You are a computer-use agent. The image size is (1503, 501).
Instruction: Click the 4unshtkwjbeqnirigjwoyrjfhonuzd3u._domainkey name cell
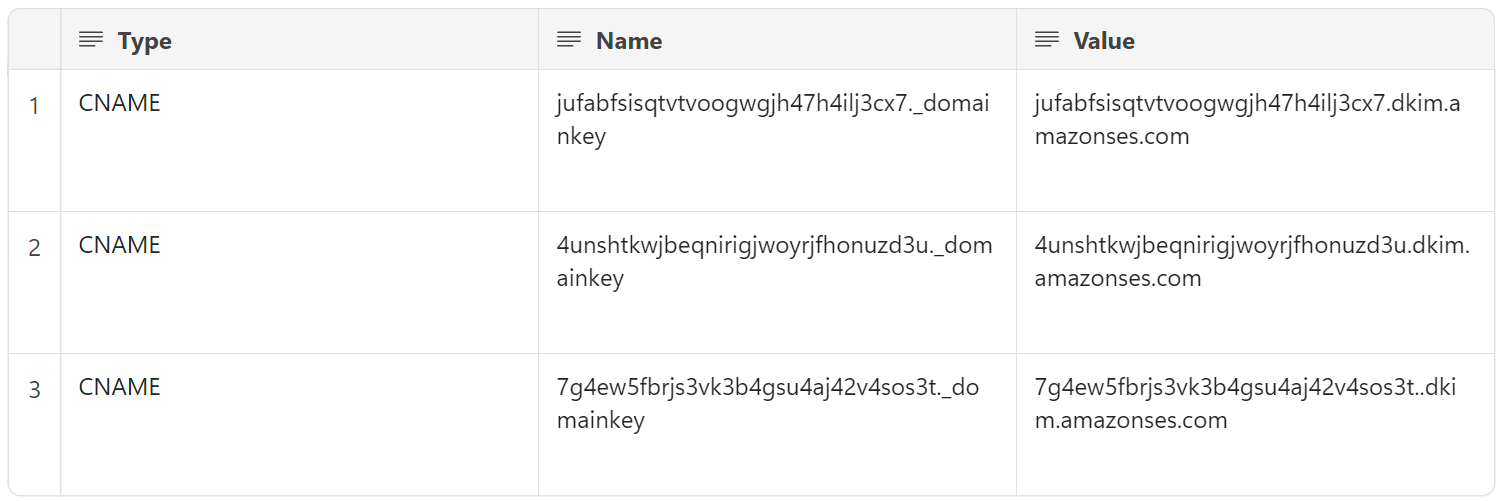pos(777,283)
